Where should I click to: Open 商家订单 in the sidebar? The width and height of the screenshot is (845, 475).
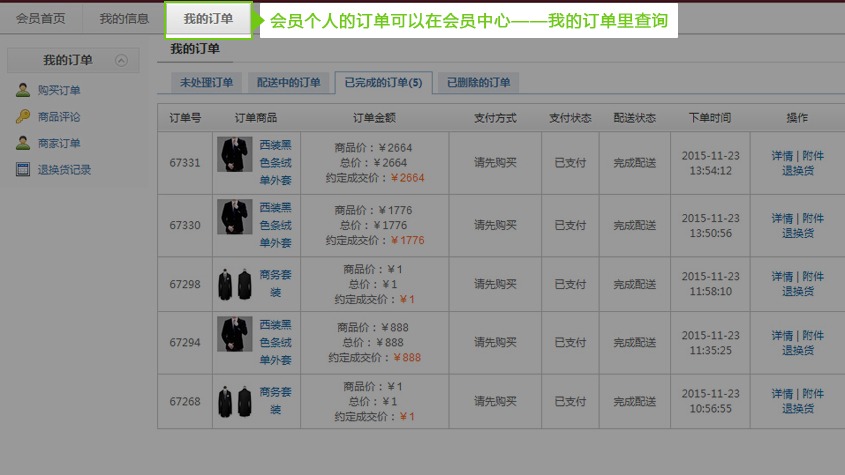point(59,143)
